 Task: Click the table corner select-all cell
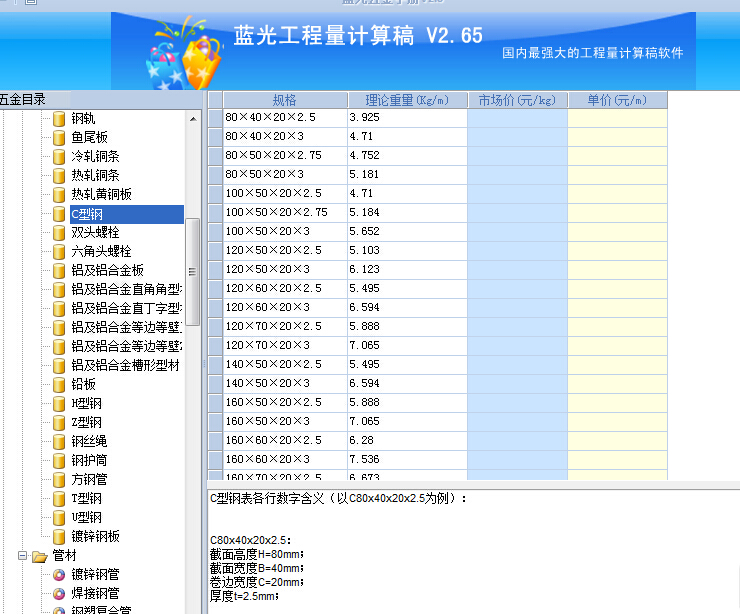(215, 100)
